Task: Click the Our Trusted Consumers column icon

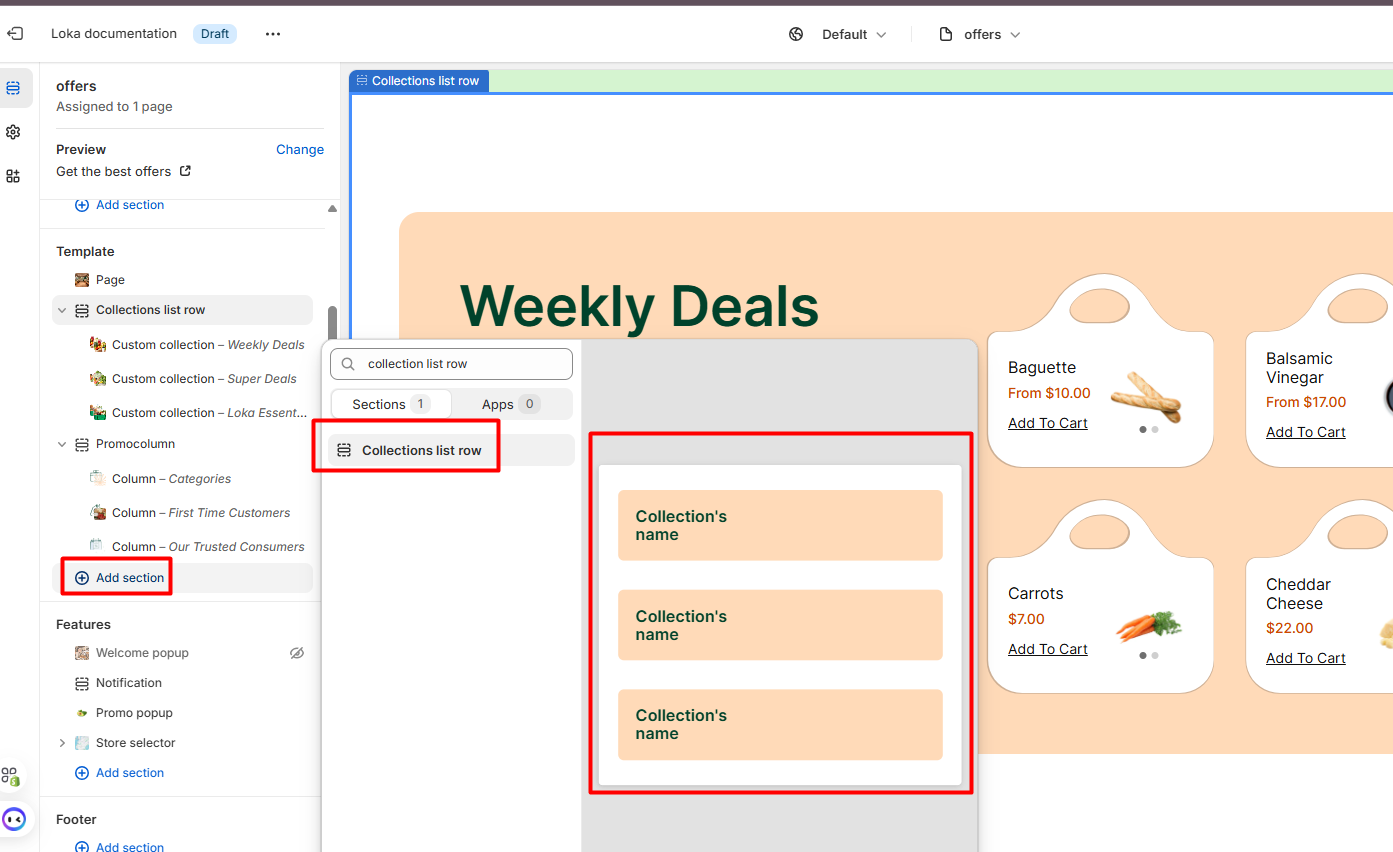Action: (x=98, y=547)
